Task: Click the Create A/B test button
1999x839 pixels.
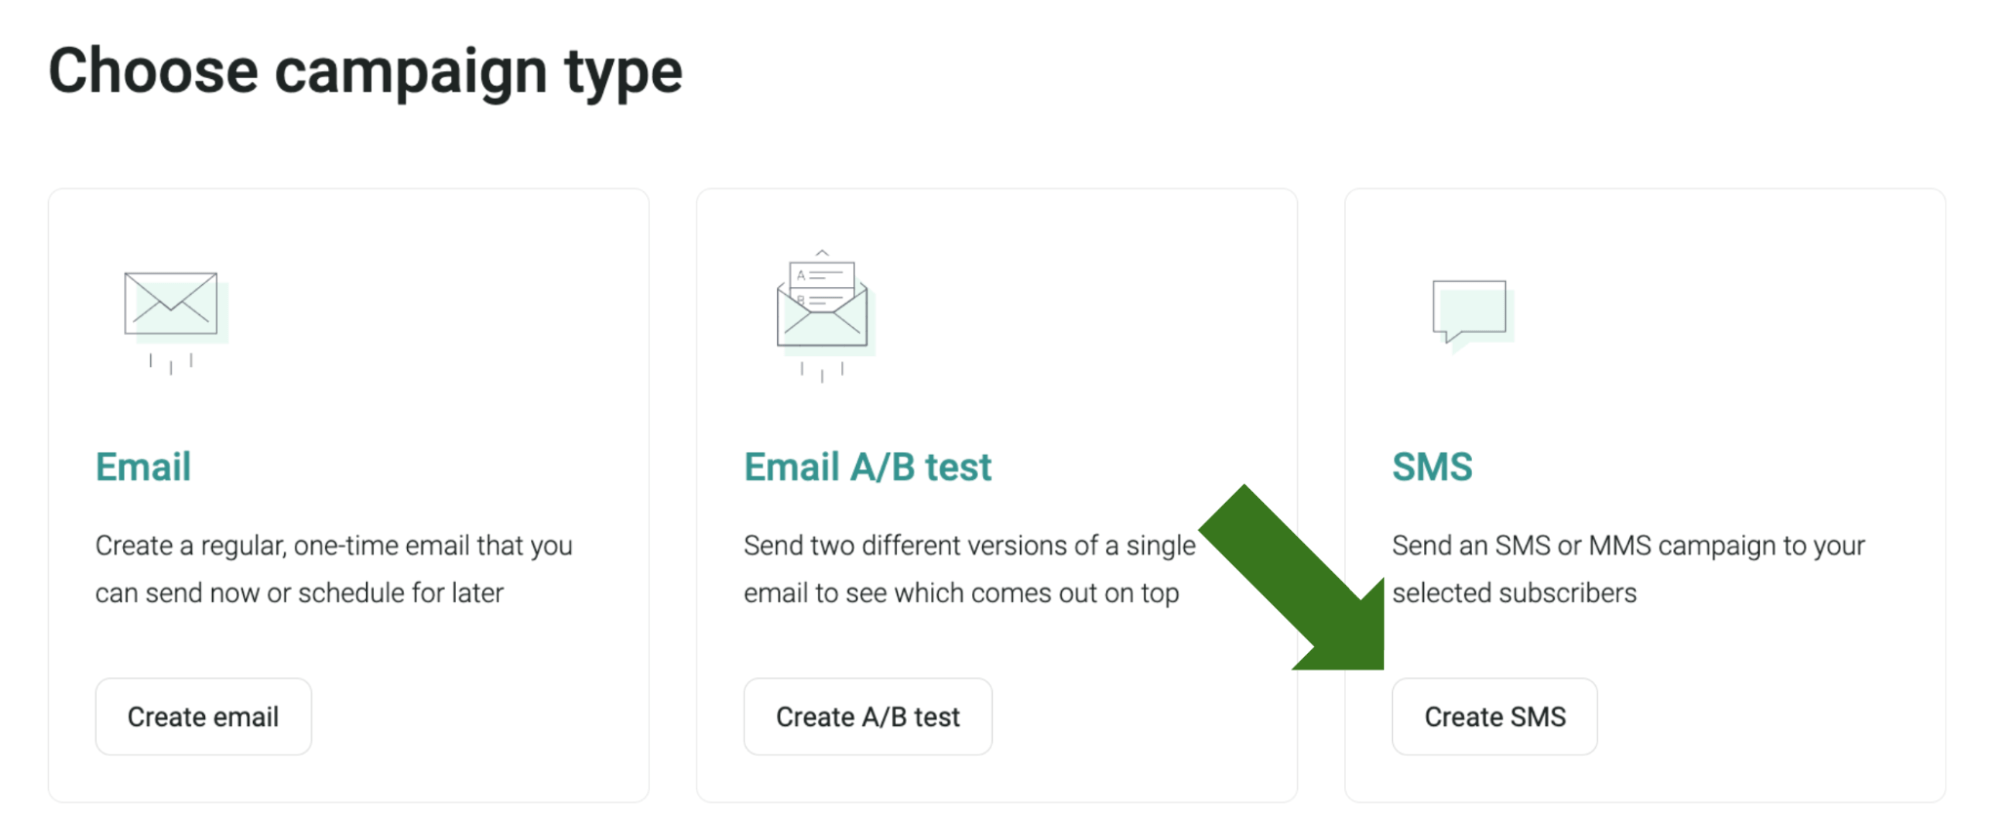Action: [x=866, y=716]
